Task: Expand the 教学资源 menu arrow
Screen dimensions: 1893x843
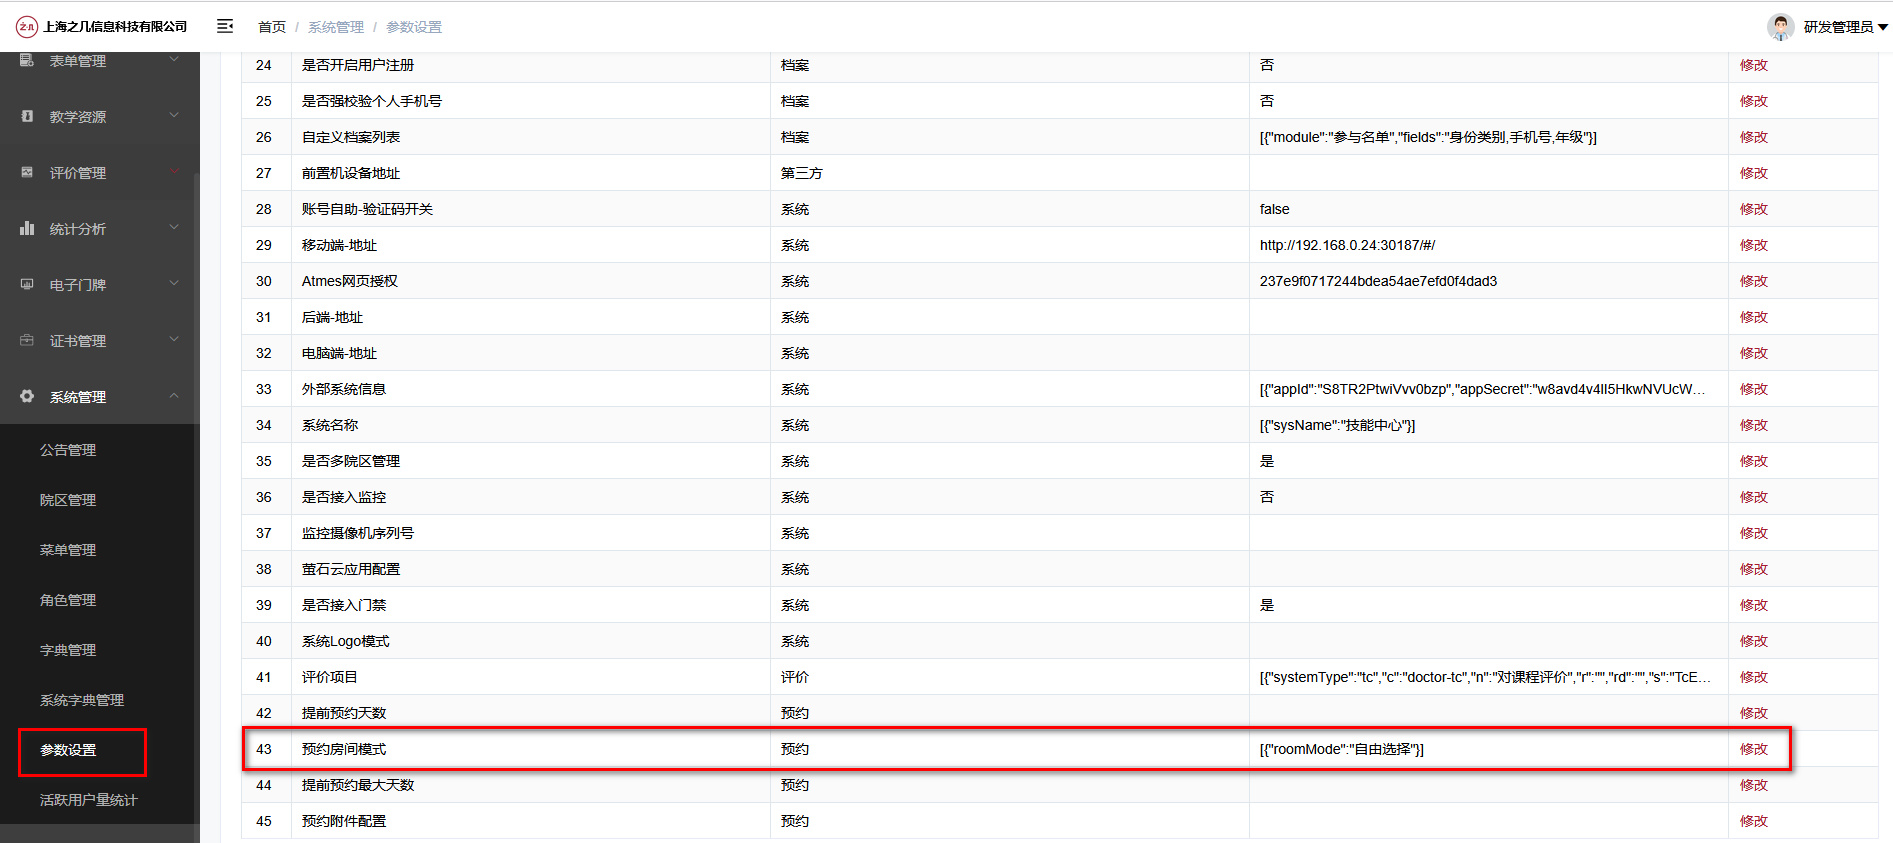Action: (174, 116)
